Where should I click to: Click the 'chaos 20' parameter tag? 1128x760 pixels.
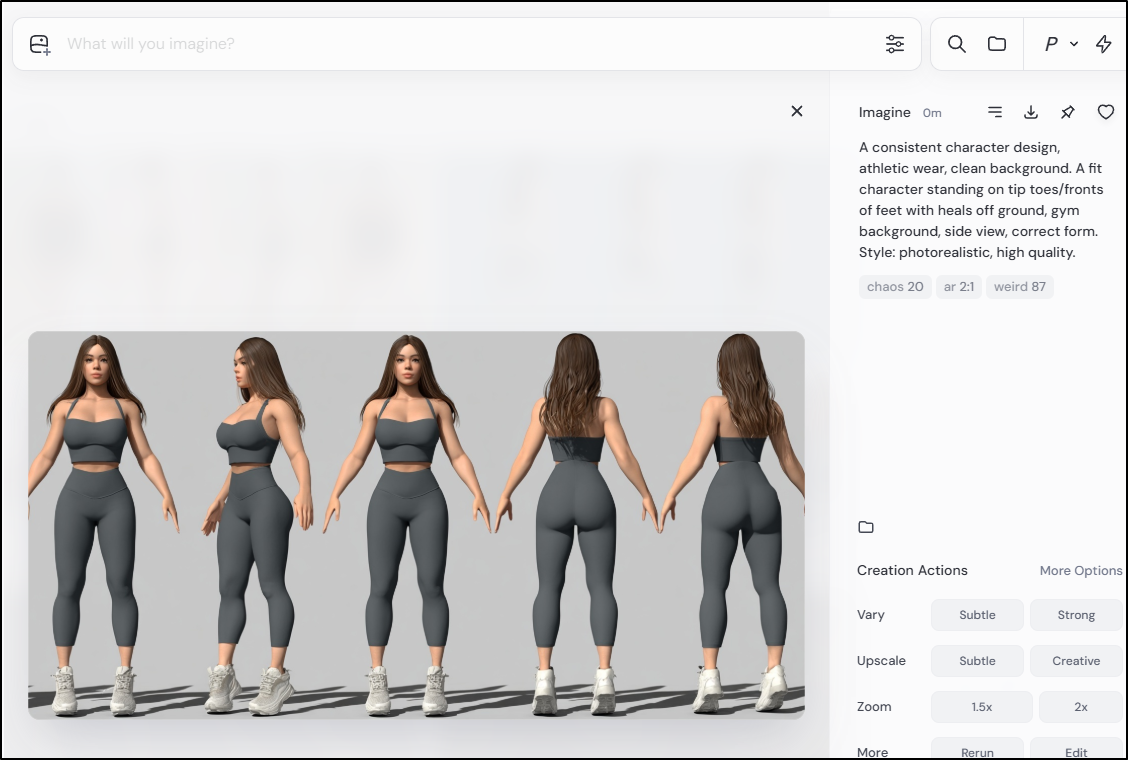pos(895,287)
